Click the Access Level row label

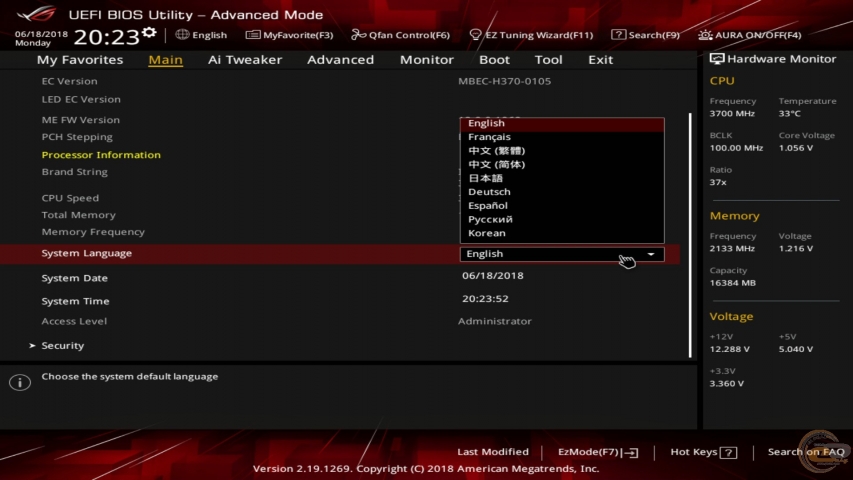[74, 321]
